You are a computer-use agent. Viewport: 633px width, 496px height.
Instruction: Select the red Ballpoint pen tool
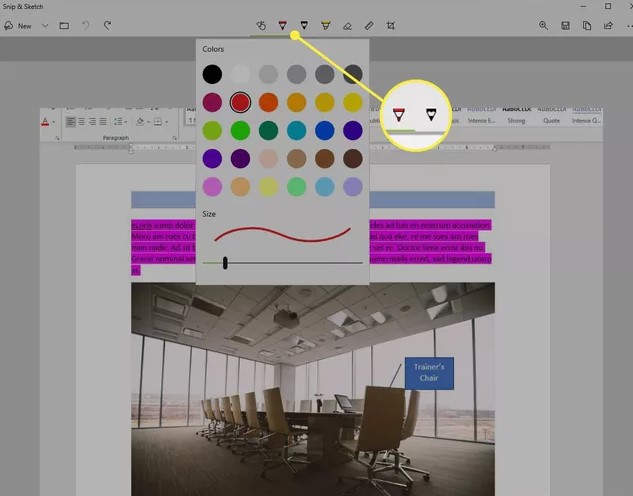(x=283, y=25)
